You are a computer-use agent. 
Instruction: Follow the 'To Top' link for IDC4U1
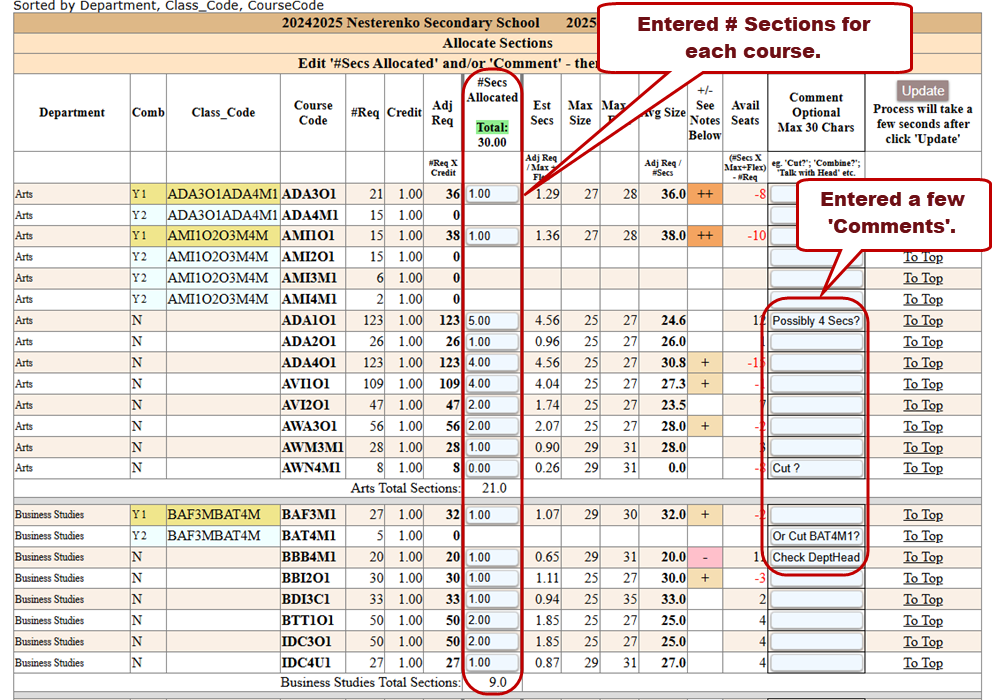pyautogui.click(x=923, y=663)
